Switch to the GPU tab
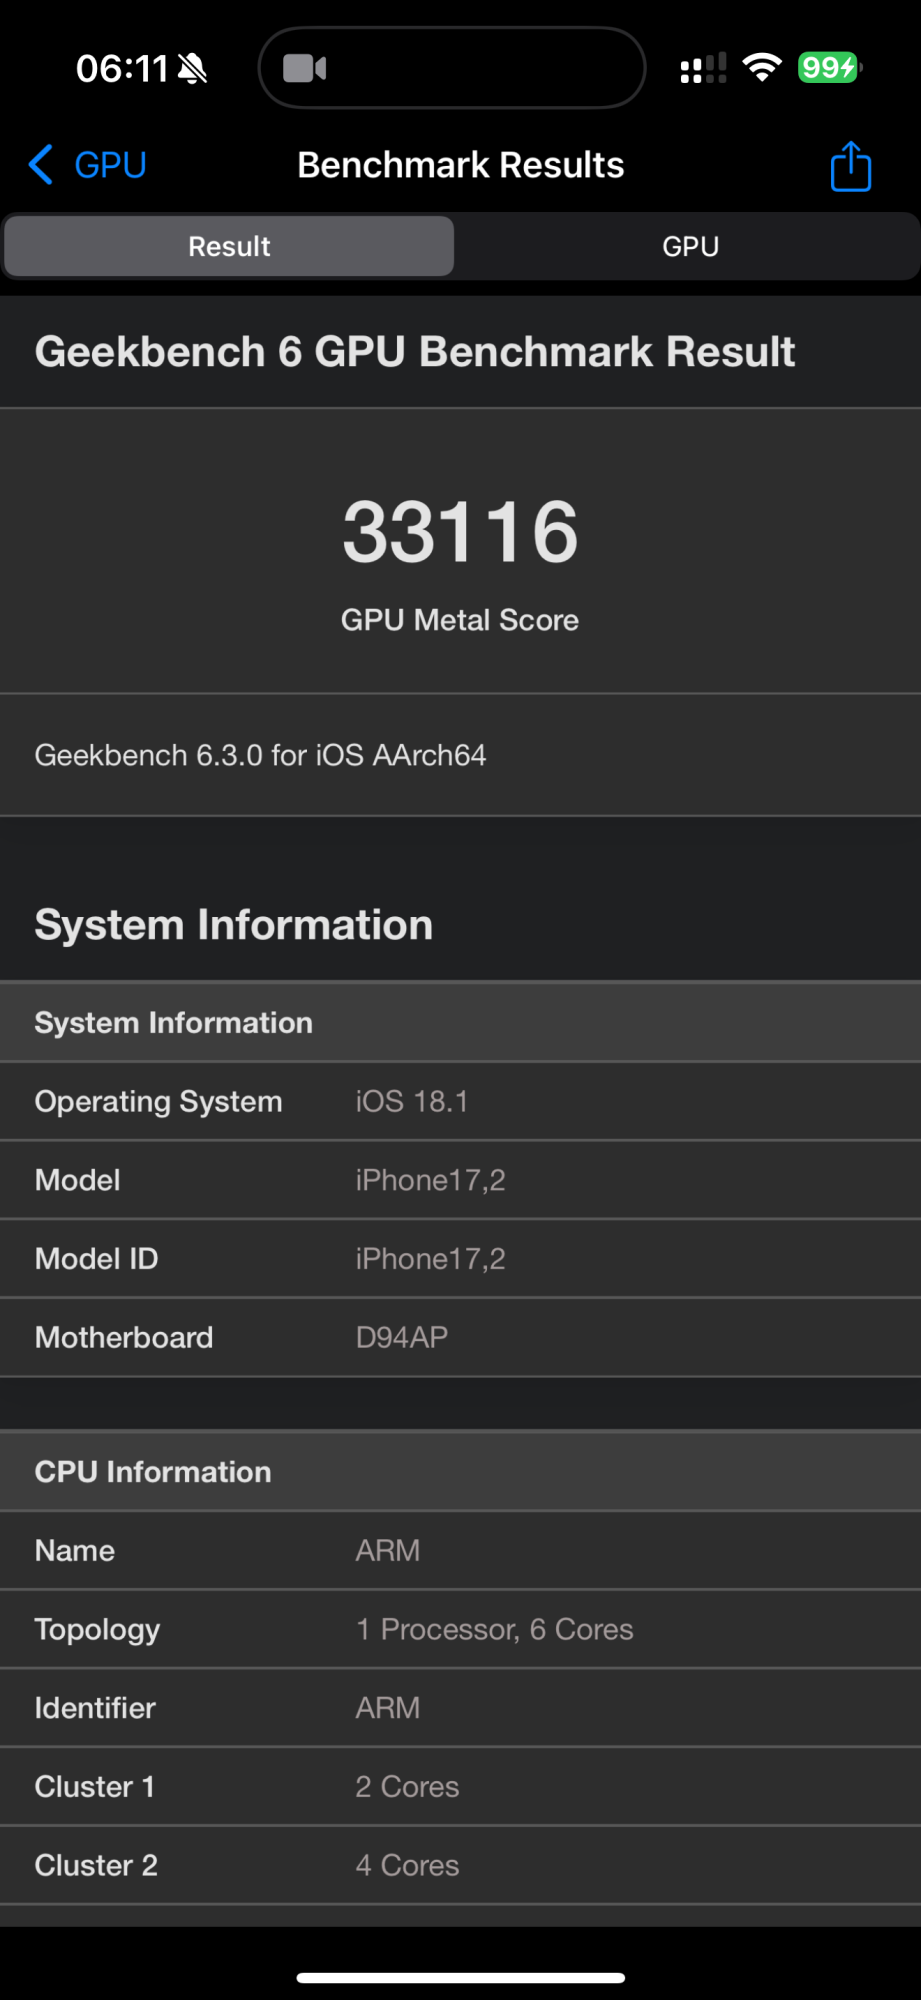This screenshot has height=2000, width=921. (x=690, y=246)
